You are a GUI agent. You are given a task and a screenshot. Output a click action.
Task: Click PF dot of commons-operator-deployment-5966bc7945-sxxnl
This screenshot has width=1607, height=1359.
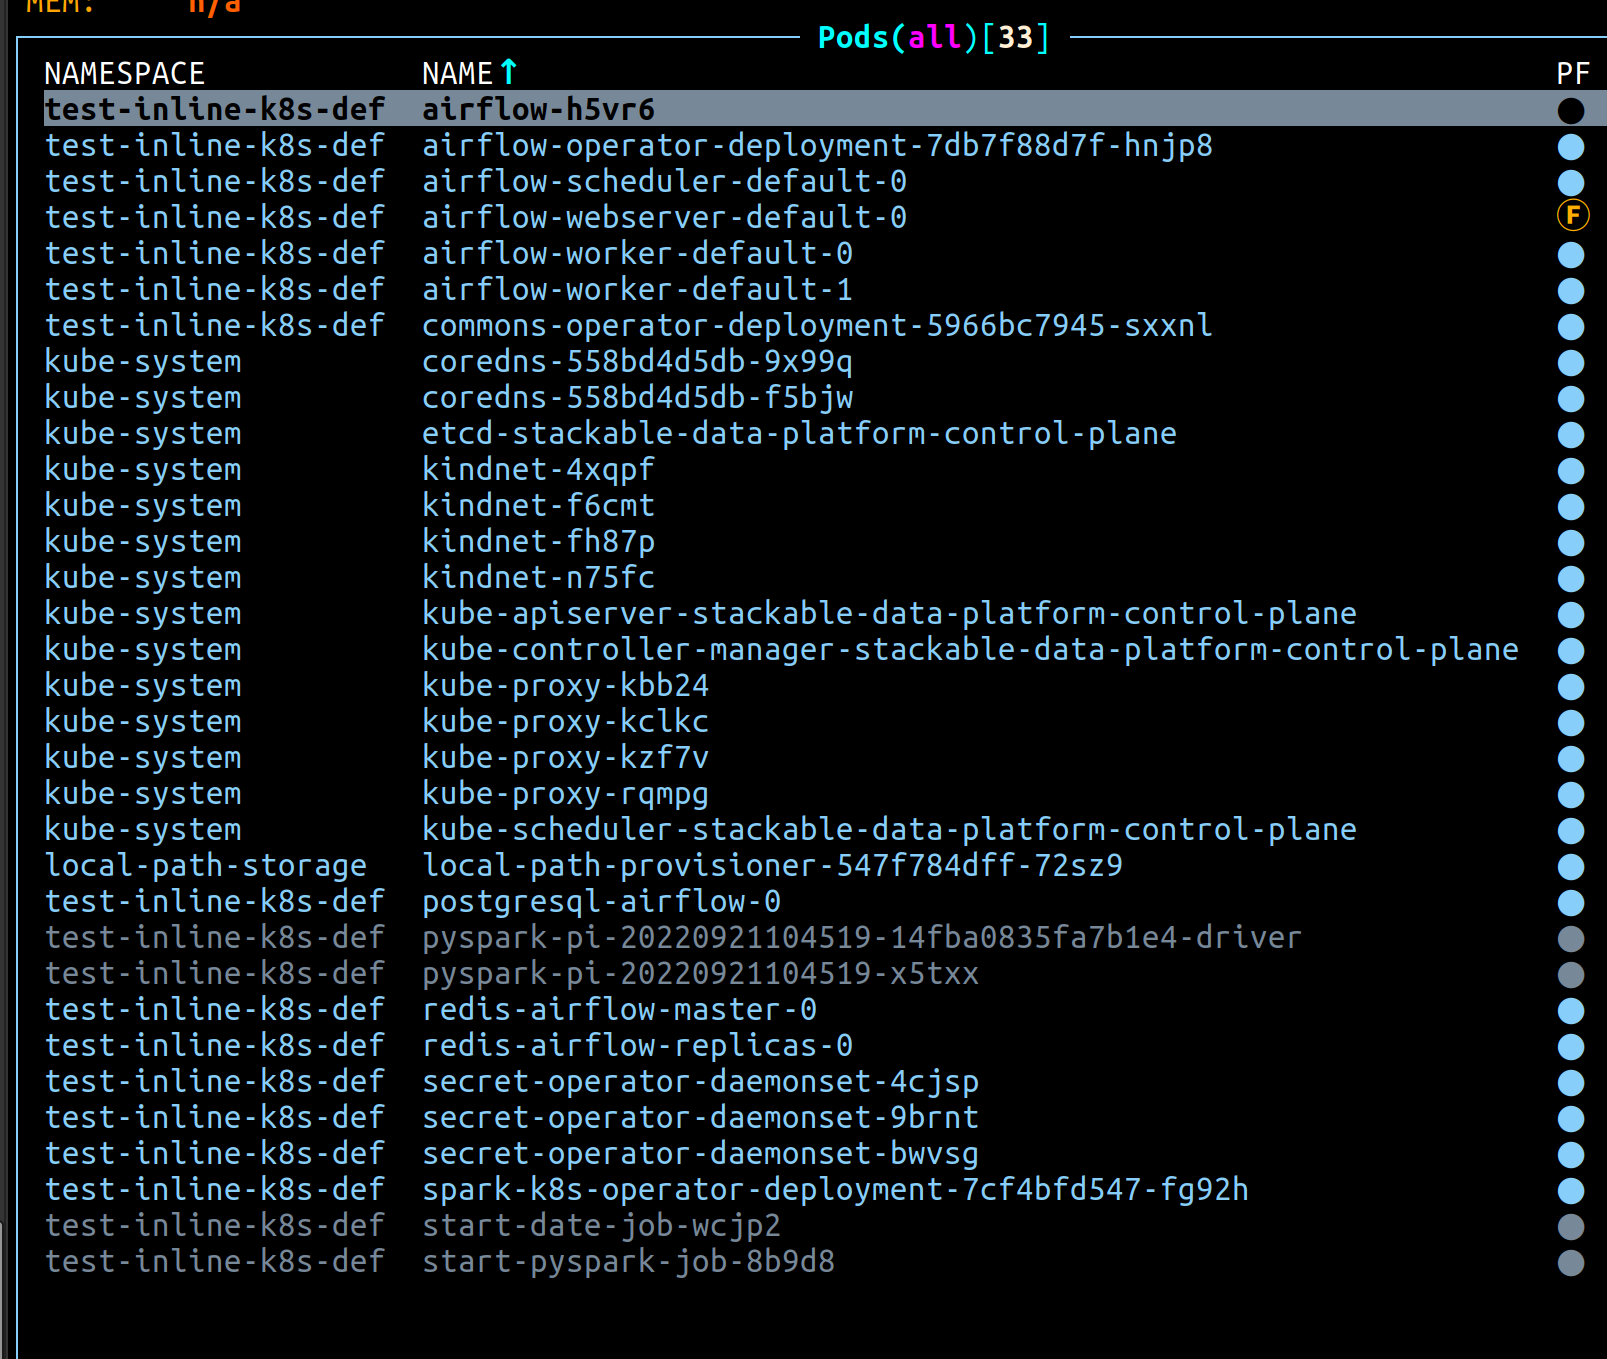[x=1571, y=327]
